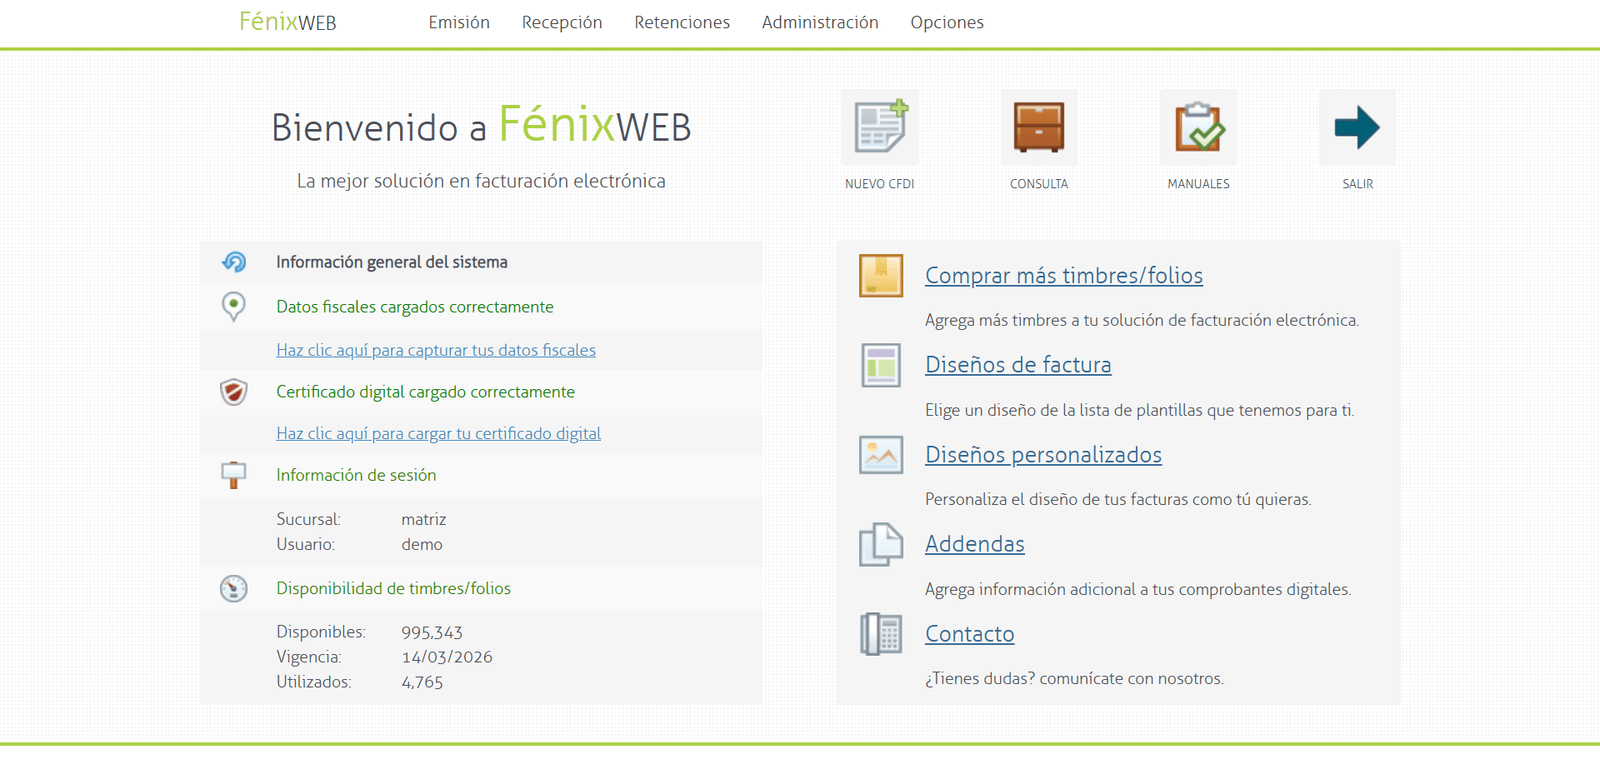Open the Opciones menu
Image resolution: width=1600 pixels, height=779 pixels.
(x=947, y=22)
